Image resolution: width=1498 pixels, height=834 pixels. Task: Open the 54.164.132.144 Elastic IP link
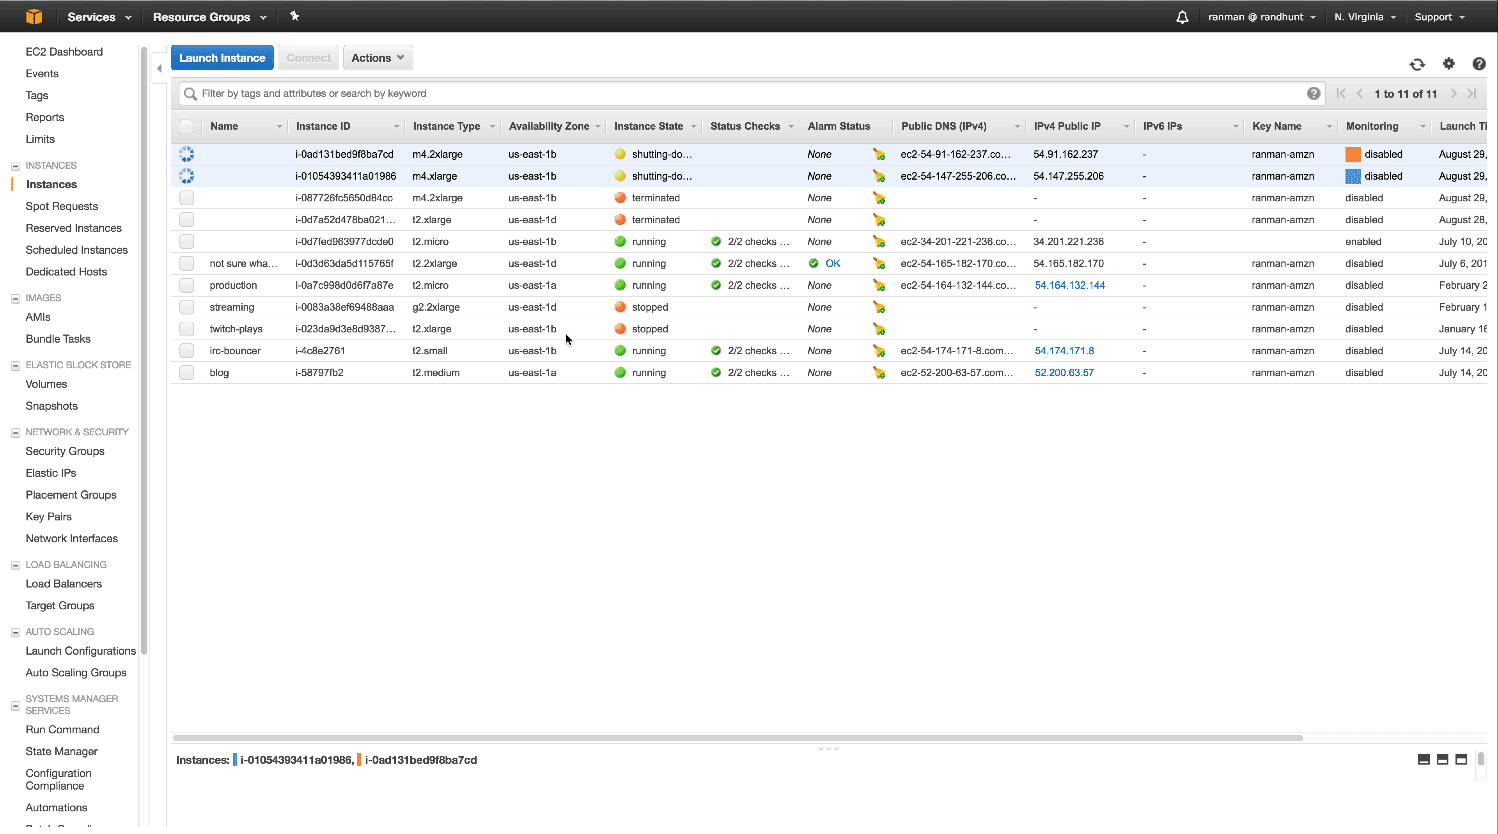[1070, 285]
